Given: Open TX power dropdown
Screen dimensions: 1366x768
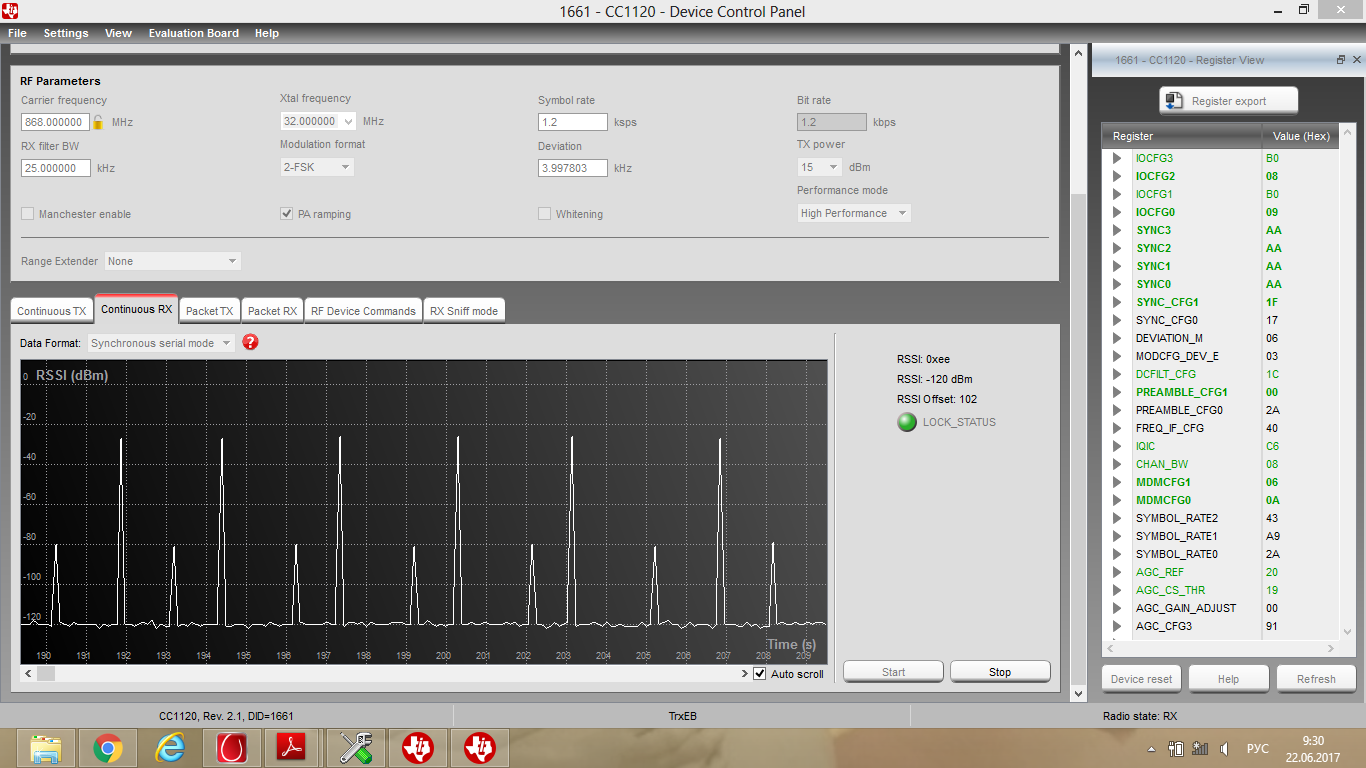Looking at the screenshot, I should click(x=834, y=167).
